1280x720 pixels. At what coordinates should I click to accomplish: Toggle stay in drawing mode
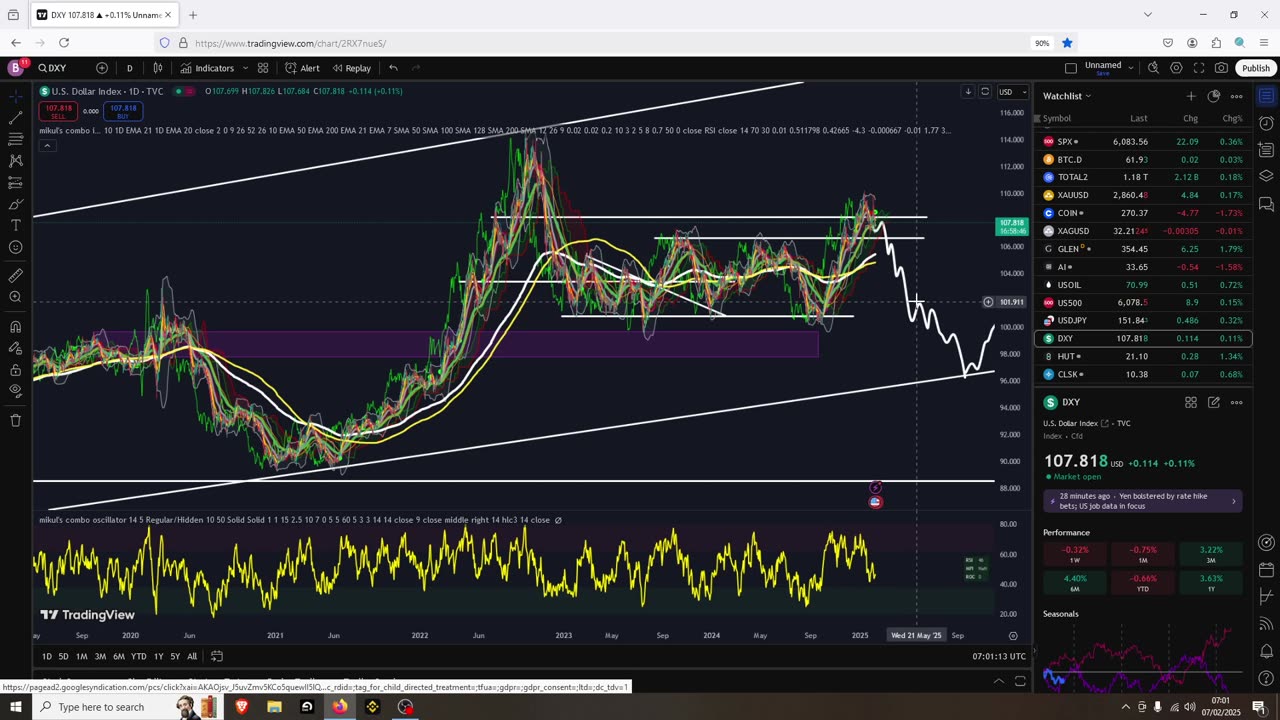point(15,348)
